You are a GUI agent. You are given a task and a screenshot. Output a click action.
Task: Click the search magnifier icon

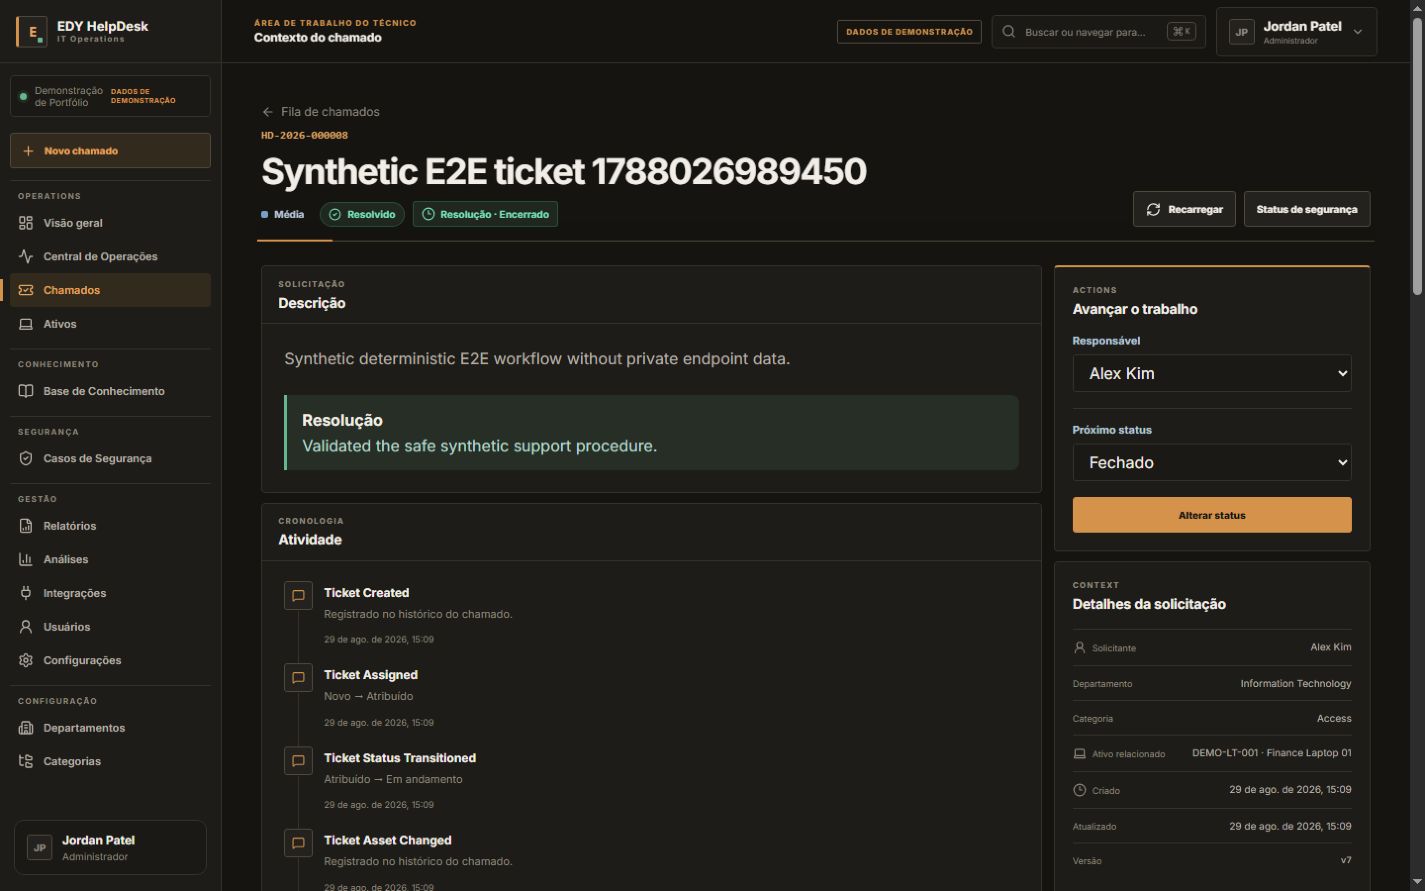[x=1009, y=32]
